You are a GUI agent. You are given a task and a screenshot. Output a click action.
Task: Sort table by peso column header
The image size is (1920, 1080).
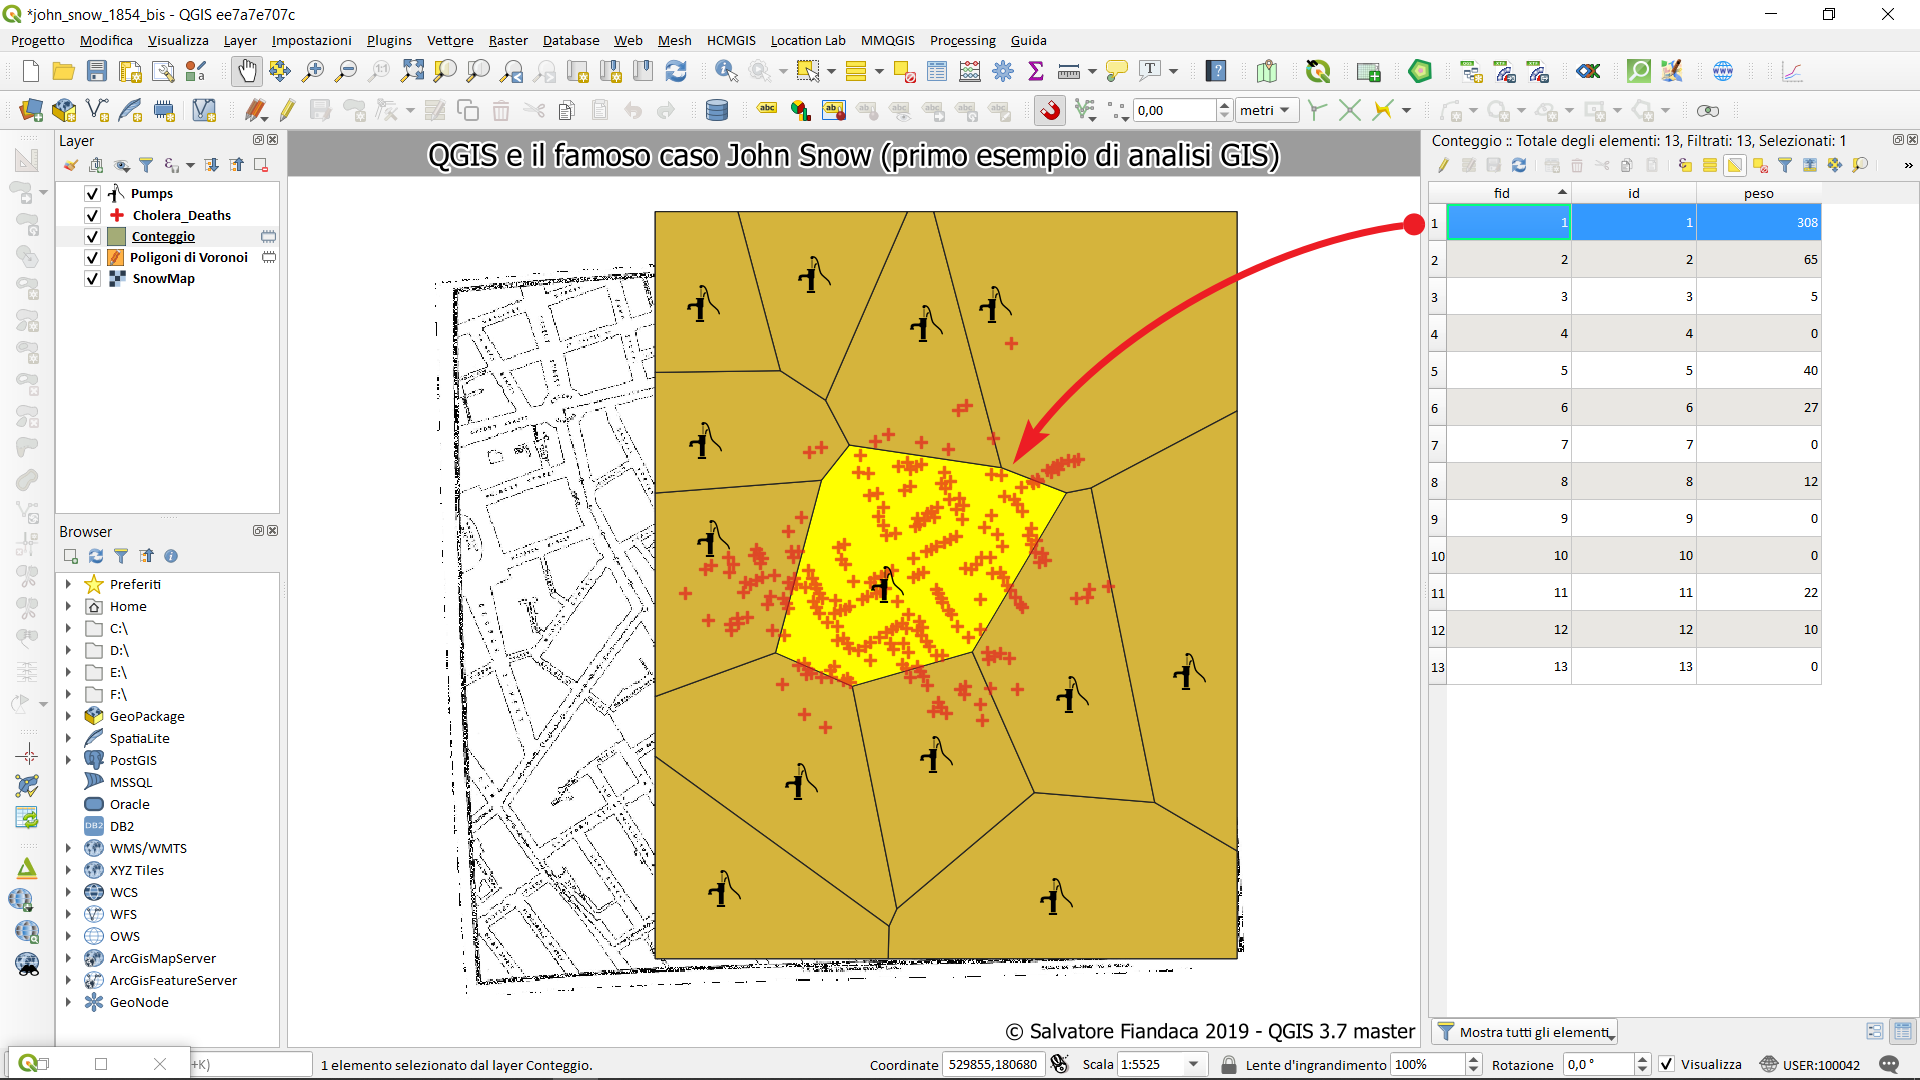click(x=1758, y=193)
